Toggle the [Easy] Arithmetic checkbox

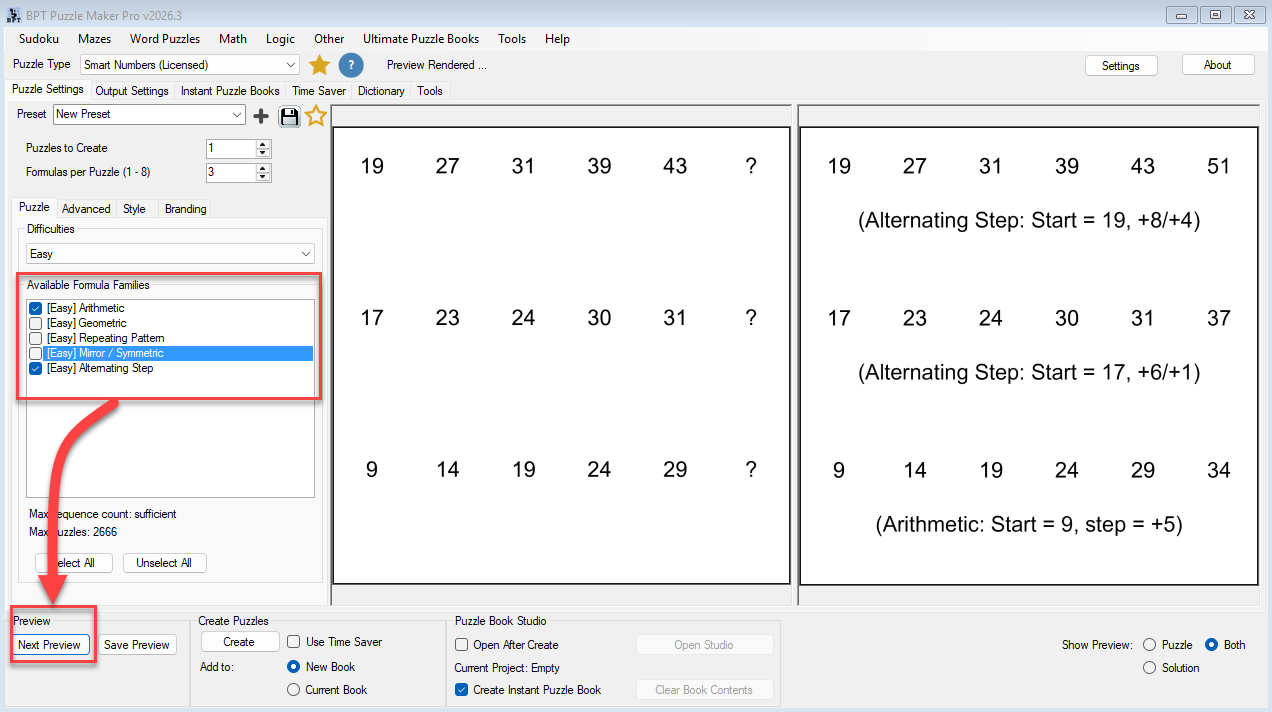coord(36,308)
